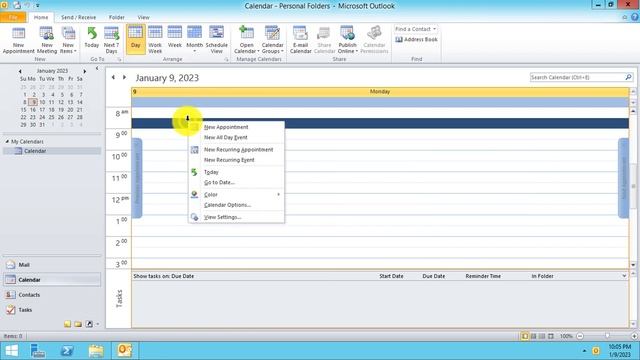The width and height of the screenshot is (640, 360).
Task: Open Windows Start button
Action: coord(12,351)
